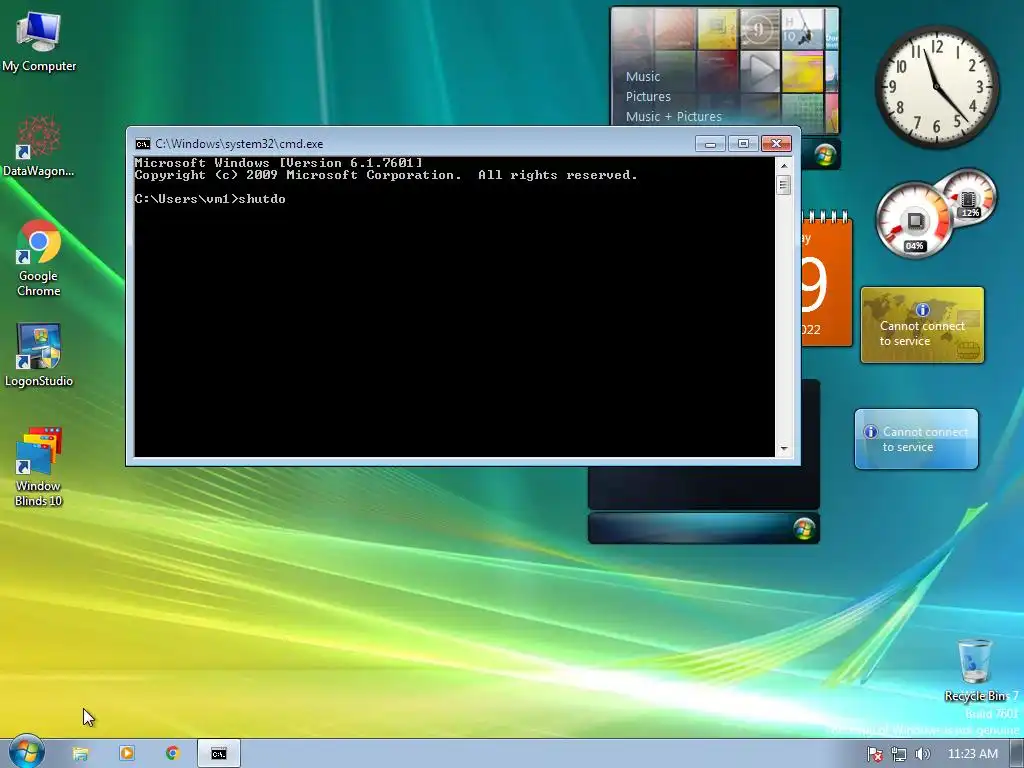1024x768 pixels.
Task: Select Music + Pictures in the Media Center gadget
Action: pos(673,117)
